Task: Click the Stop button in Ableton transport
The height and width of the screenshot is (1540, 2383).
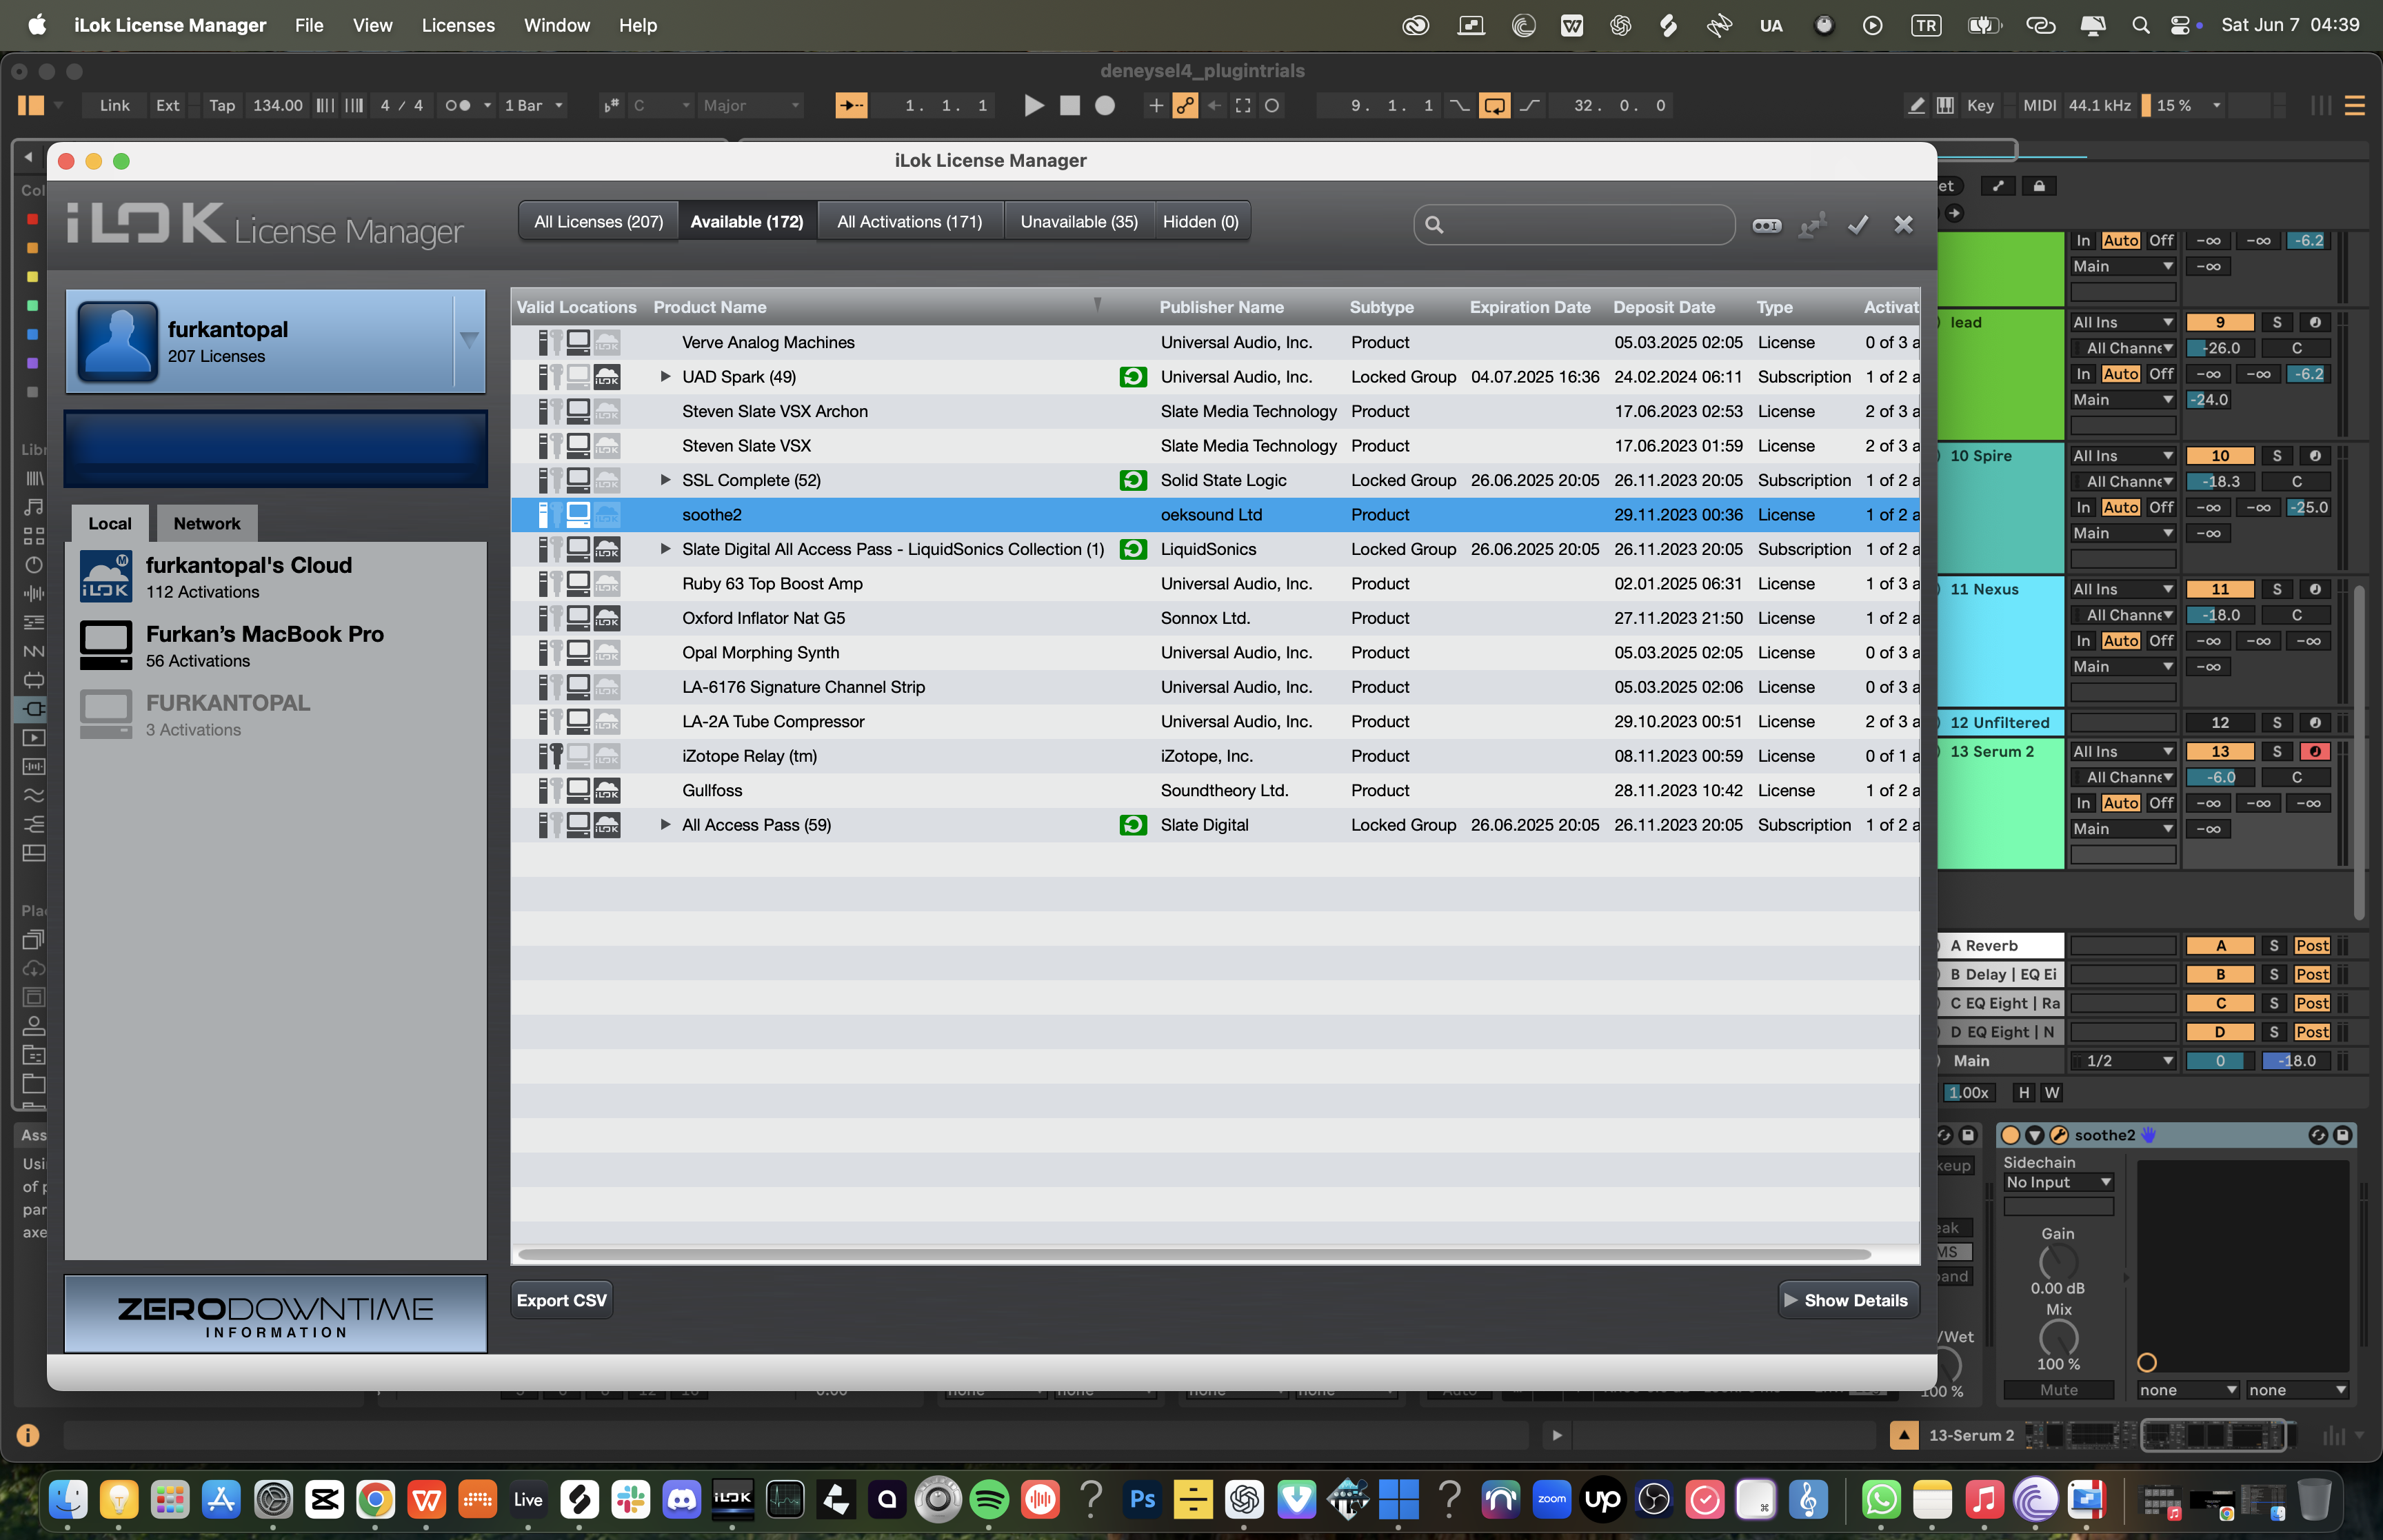Action: (x=1069, y=105)
